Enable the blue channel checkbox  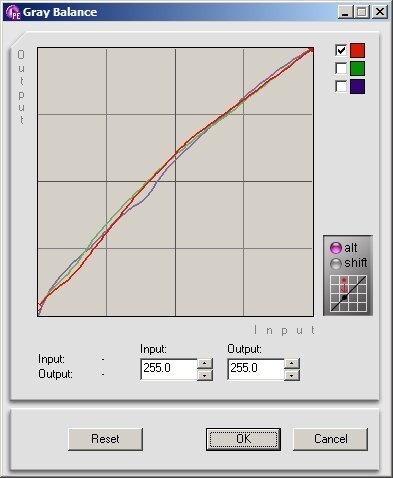(341, 86)
